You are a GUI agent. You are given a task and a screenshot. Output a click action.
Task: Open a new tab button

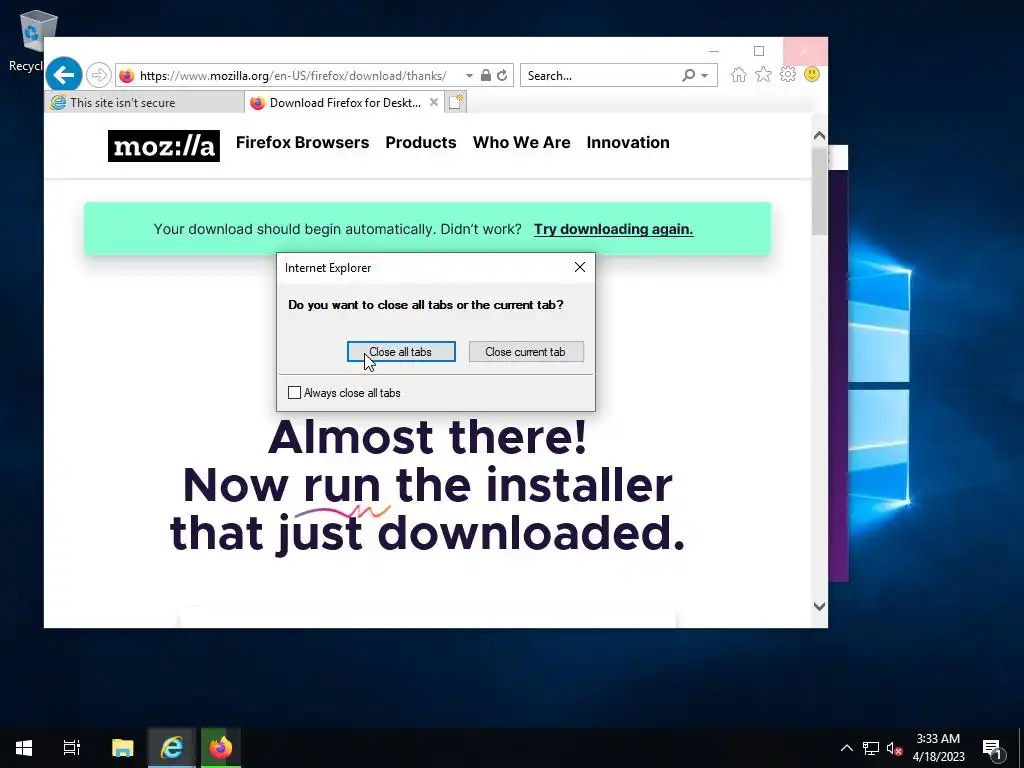tap(456, 103)
